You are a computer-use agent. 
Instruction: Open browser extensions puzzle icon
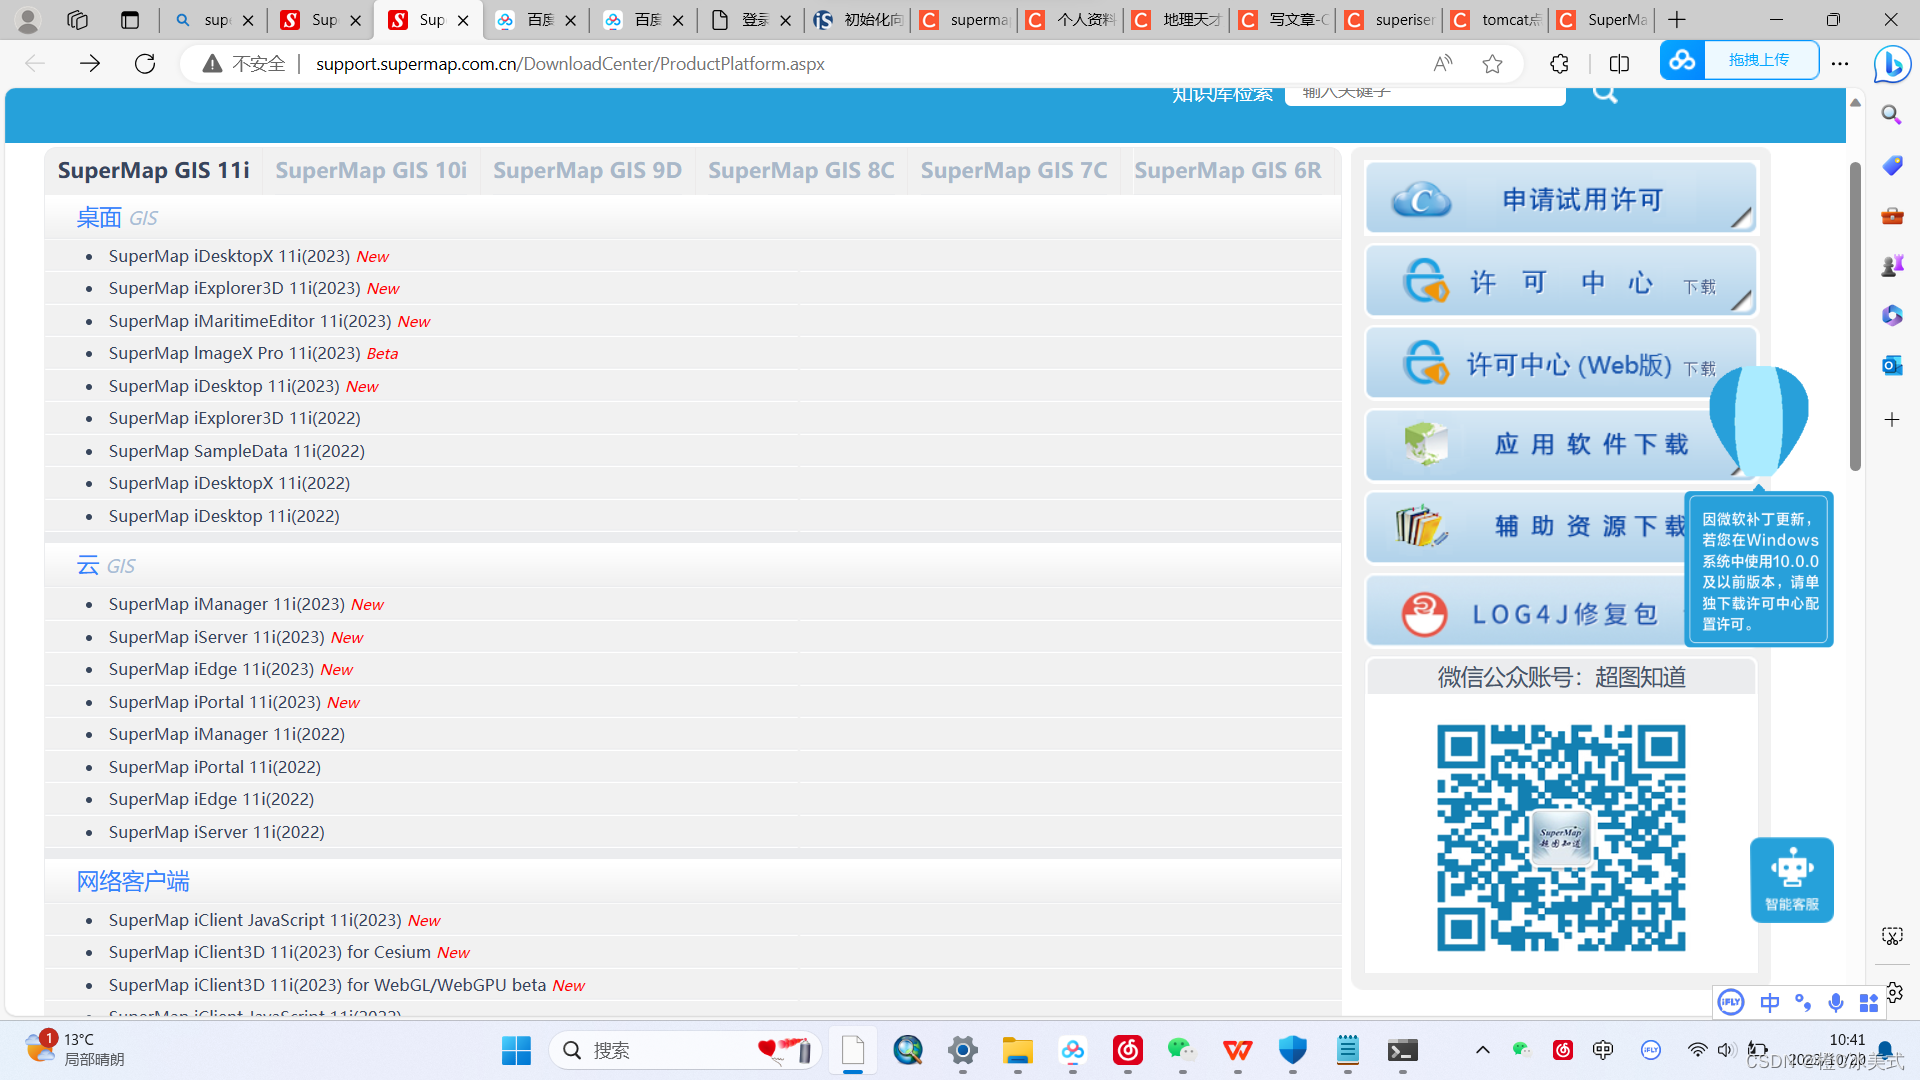pos(1559,64)
